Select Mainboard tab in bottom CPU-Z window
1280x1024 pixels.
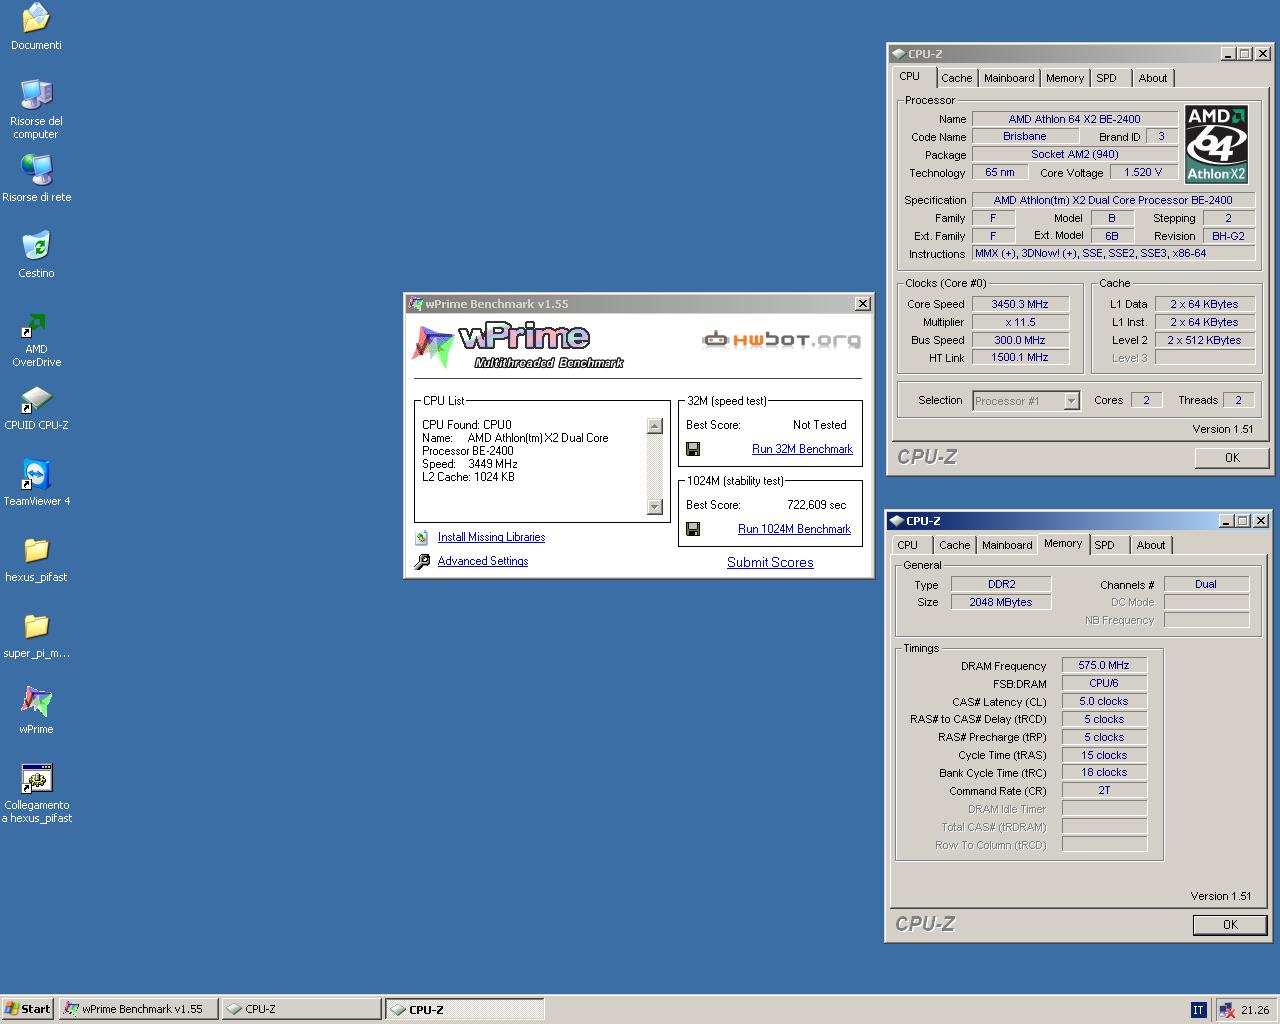[x=1007, y=545]
